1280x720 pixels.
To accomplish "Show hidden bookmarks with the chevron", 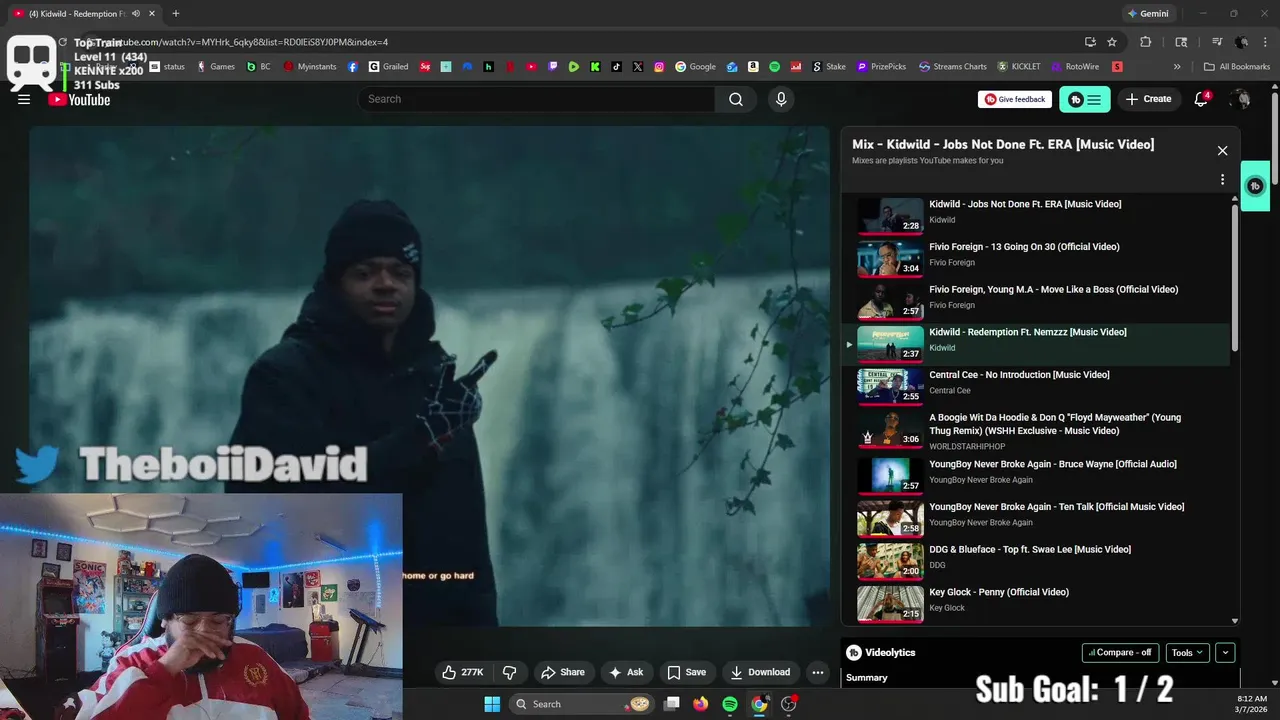I will click(x=1177, y=67).
